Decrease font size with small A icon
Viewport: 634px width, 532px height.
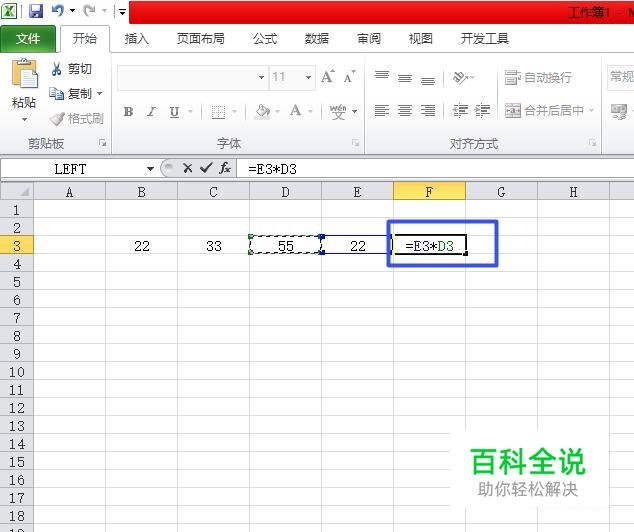(x=349, y=76)
